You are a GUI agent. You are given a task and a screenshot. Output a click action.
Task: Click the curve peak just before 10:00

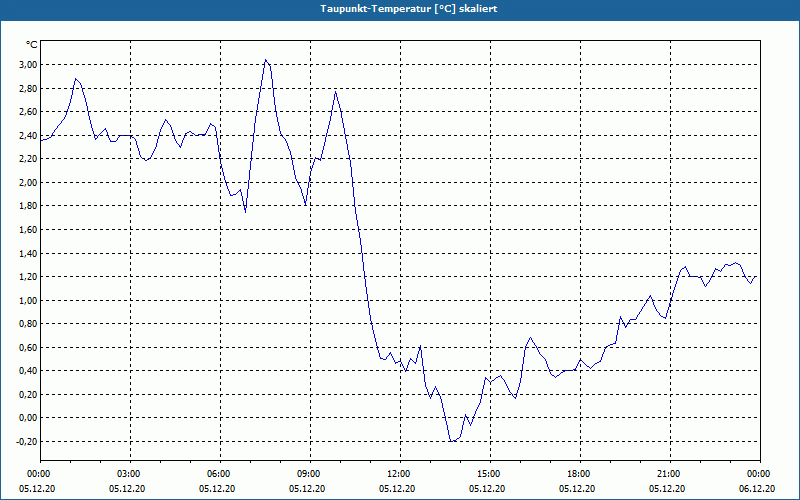[335, 91]
